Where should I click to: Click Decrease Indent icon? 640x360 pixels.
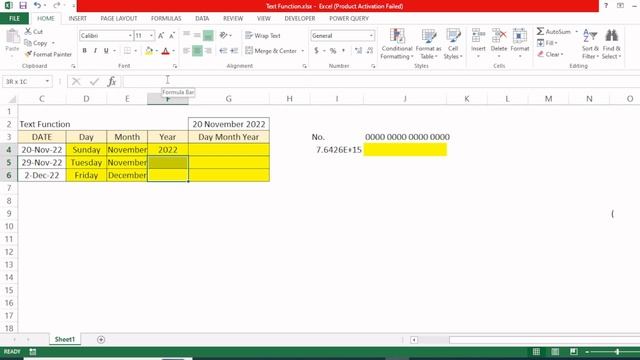(223, 51)
